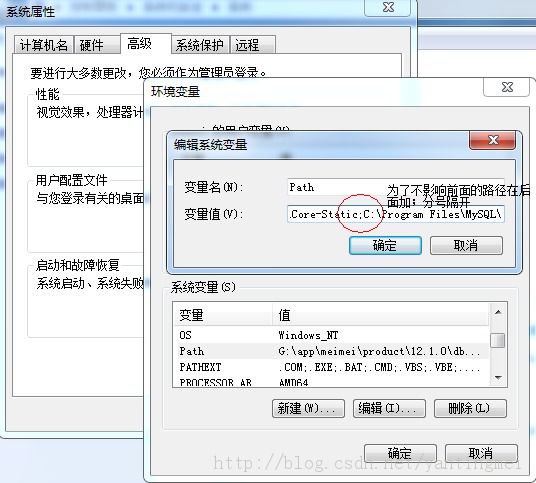The width and height of the screenshot is (536, 483).
Task: Click 确定 at bottom of 环境变量 window
Action: (400, 453)
